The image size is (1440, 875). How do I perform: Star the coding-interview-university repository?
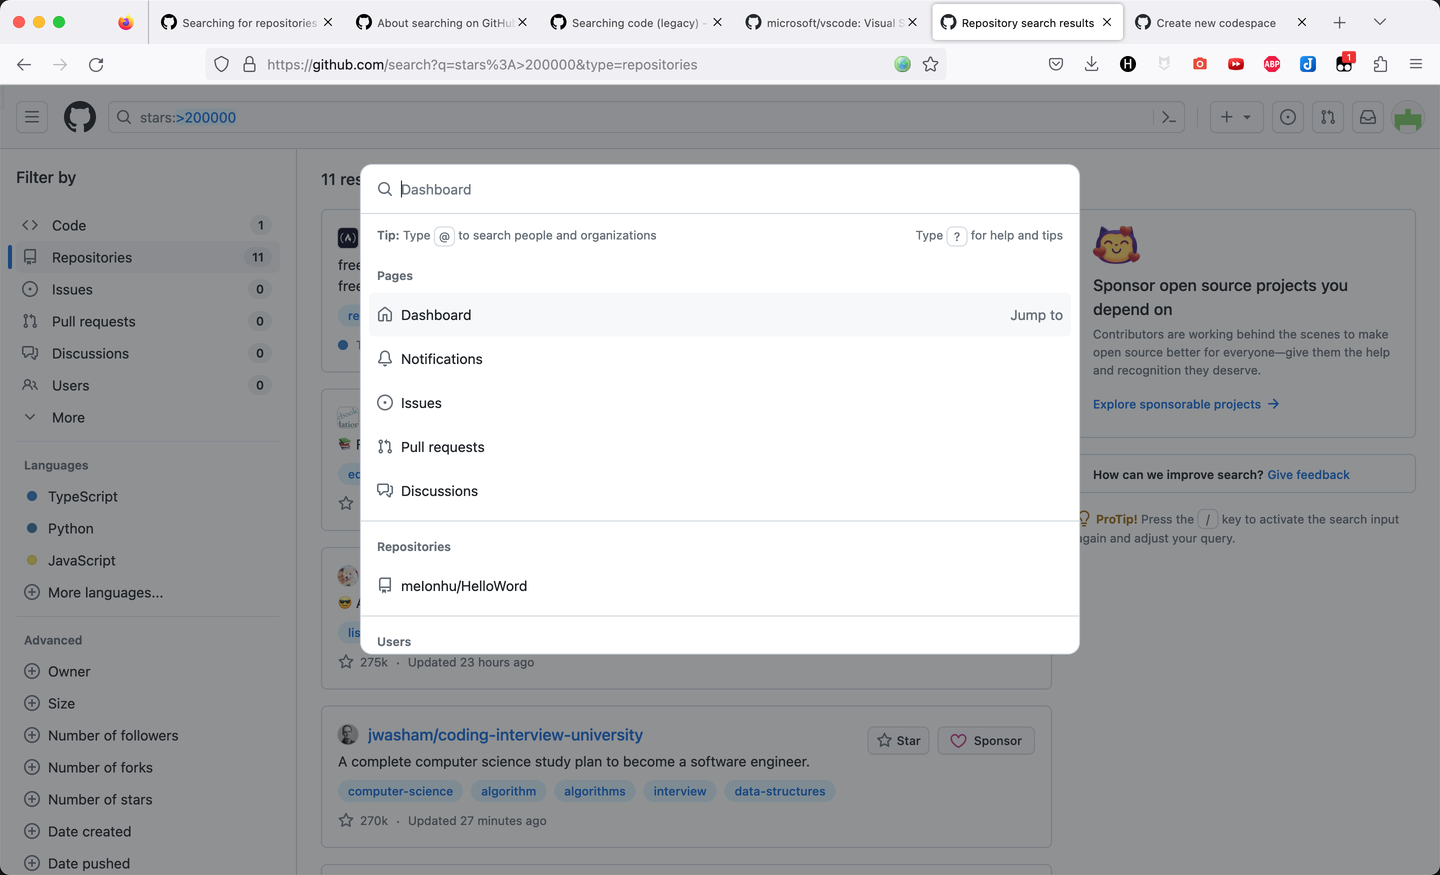pos(899,741)
